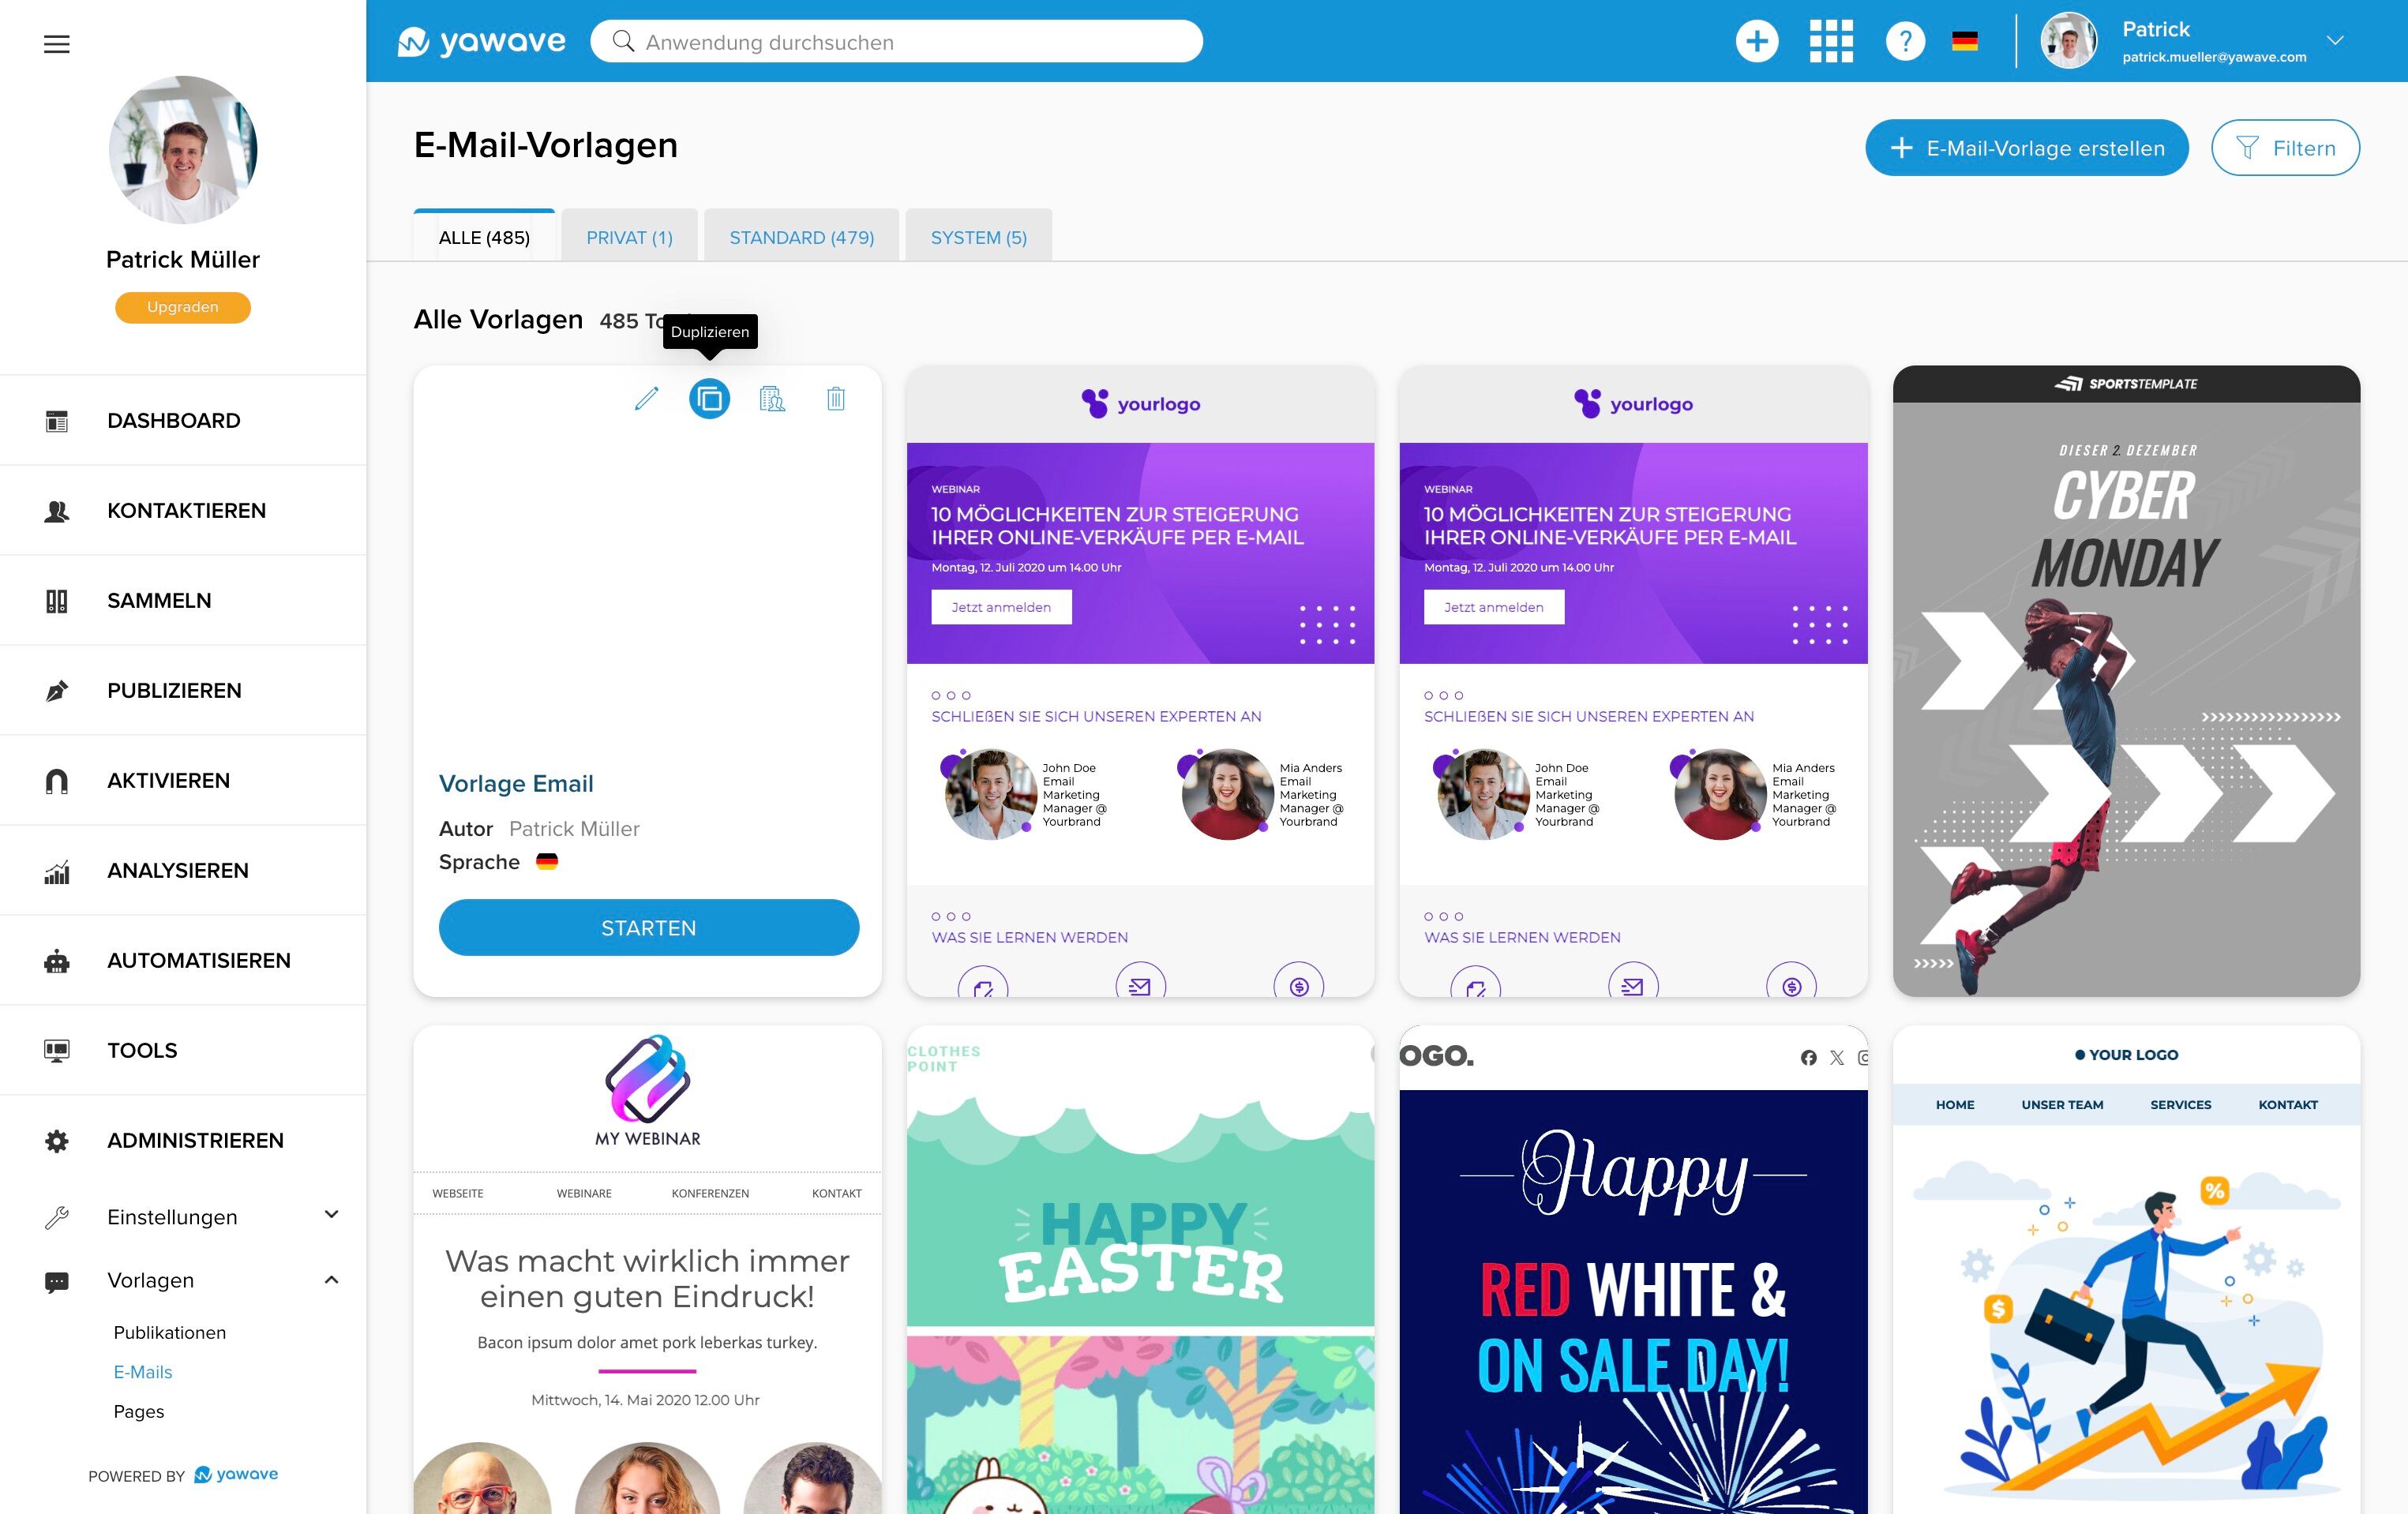Switch to the PRIVAT (1) tab
The width and height of the screenshot is (2408, 1514).
[629, 237]
